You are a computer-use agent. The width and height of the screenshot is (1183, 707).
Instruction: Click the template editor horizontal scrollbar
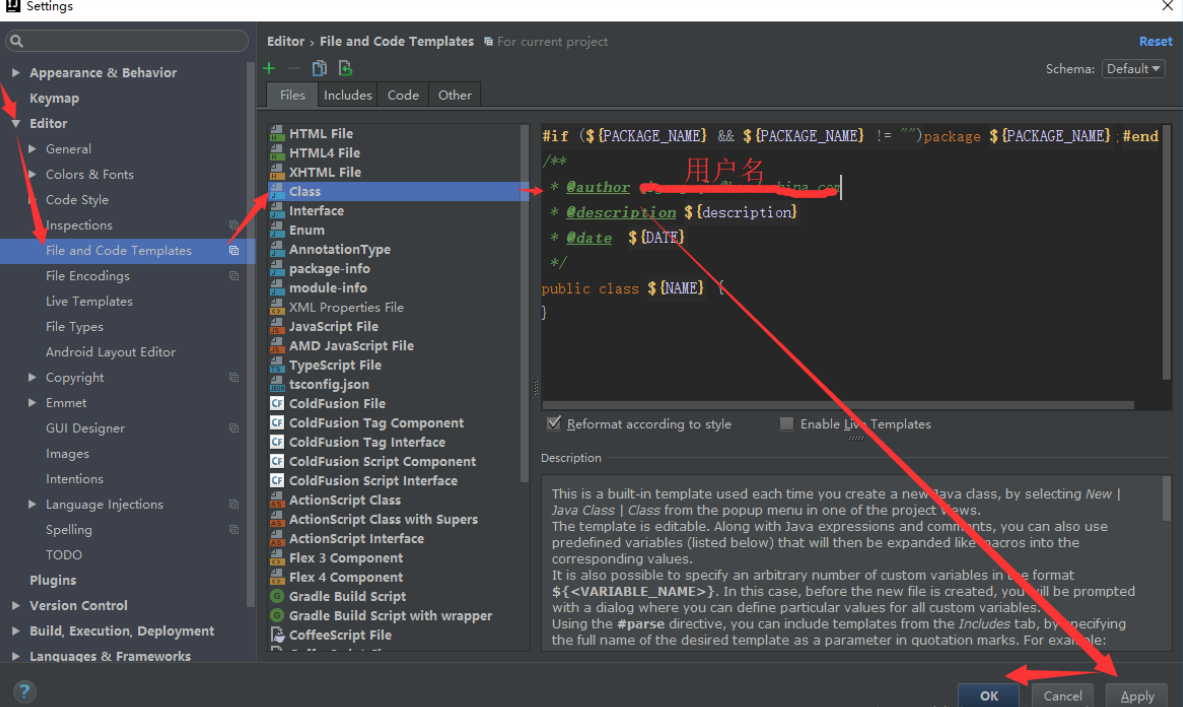click(x=837, y=405)
